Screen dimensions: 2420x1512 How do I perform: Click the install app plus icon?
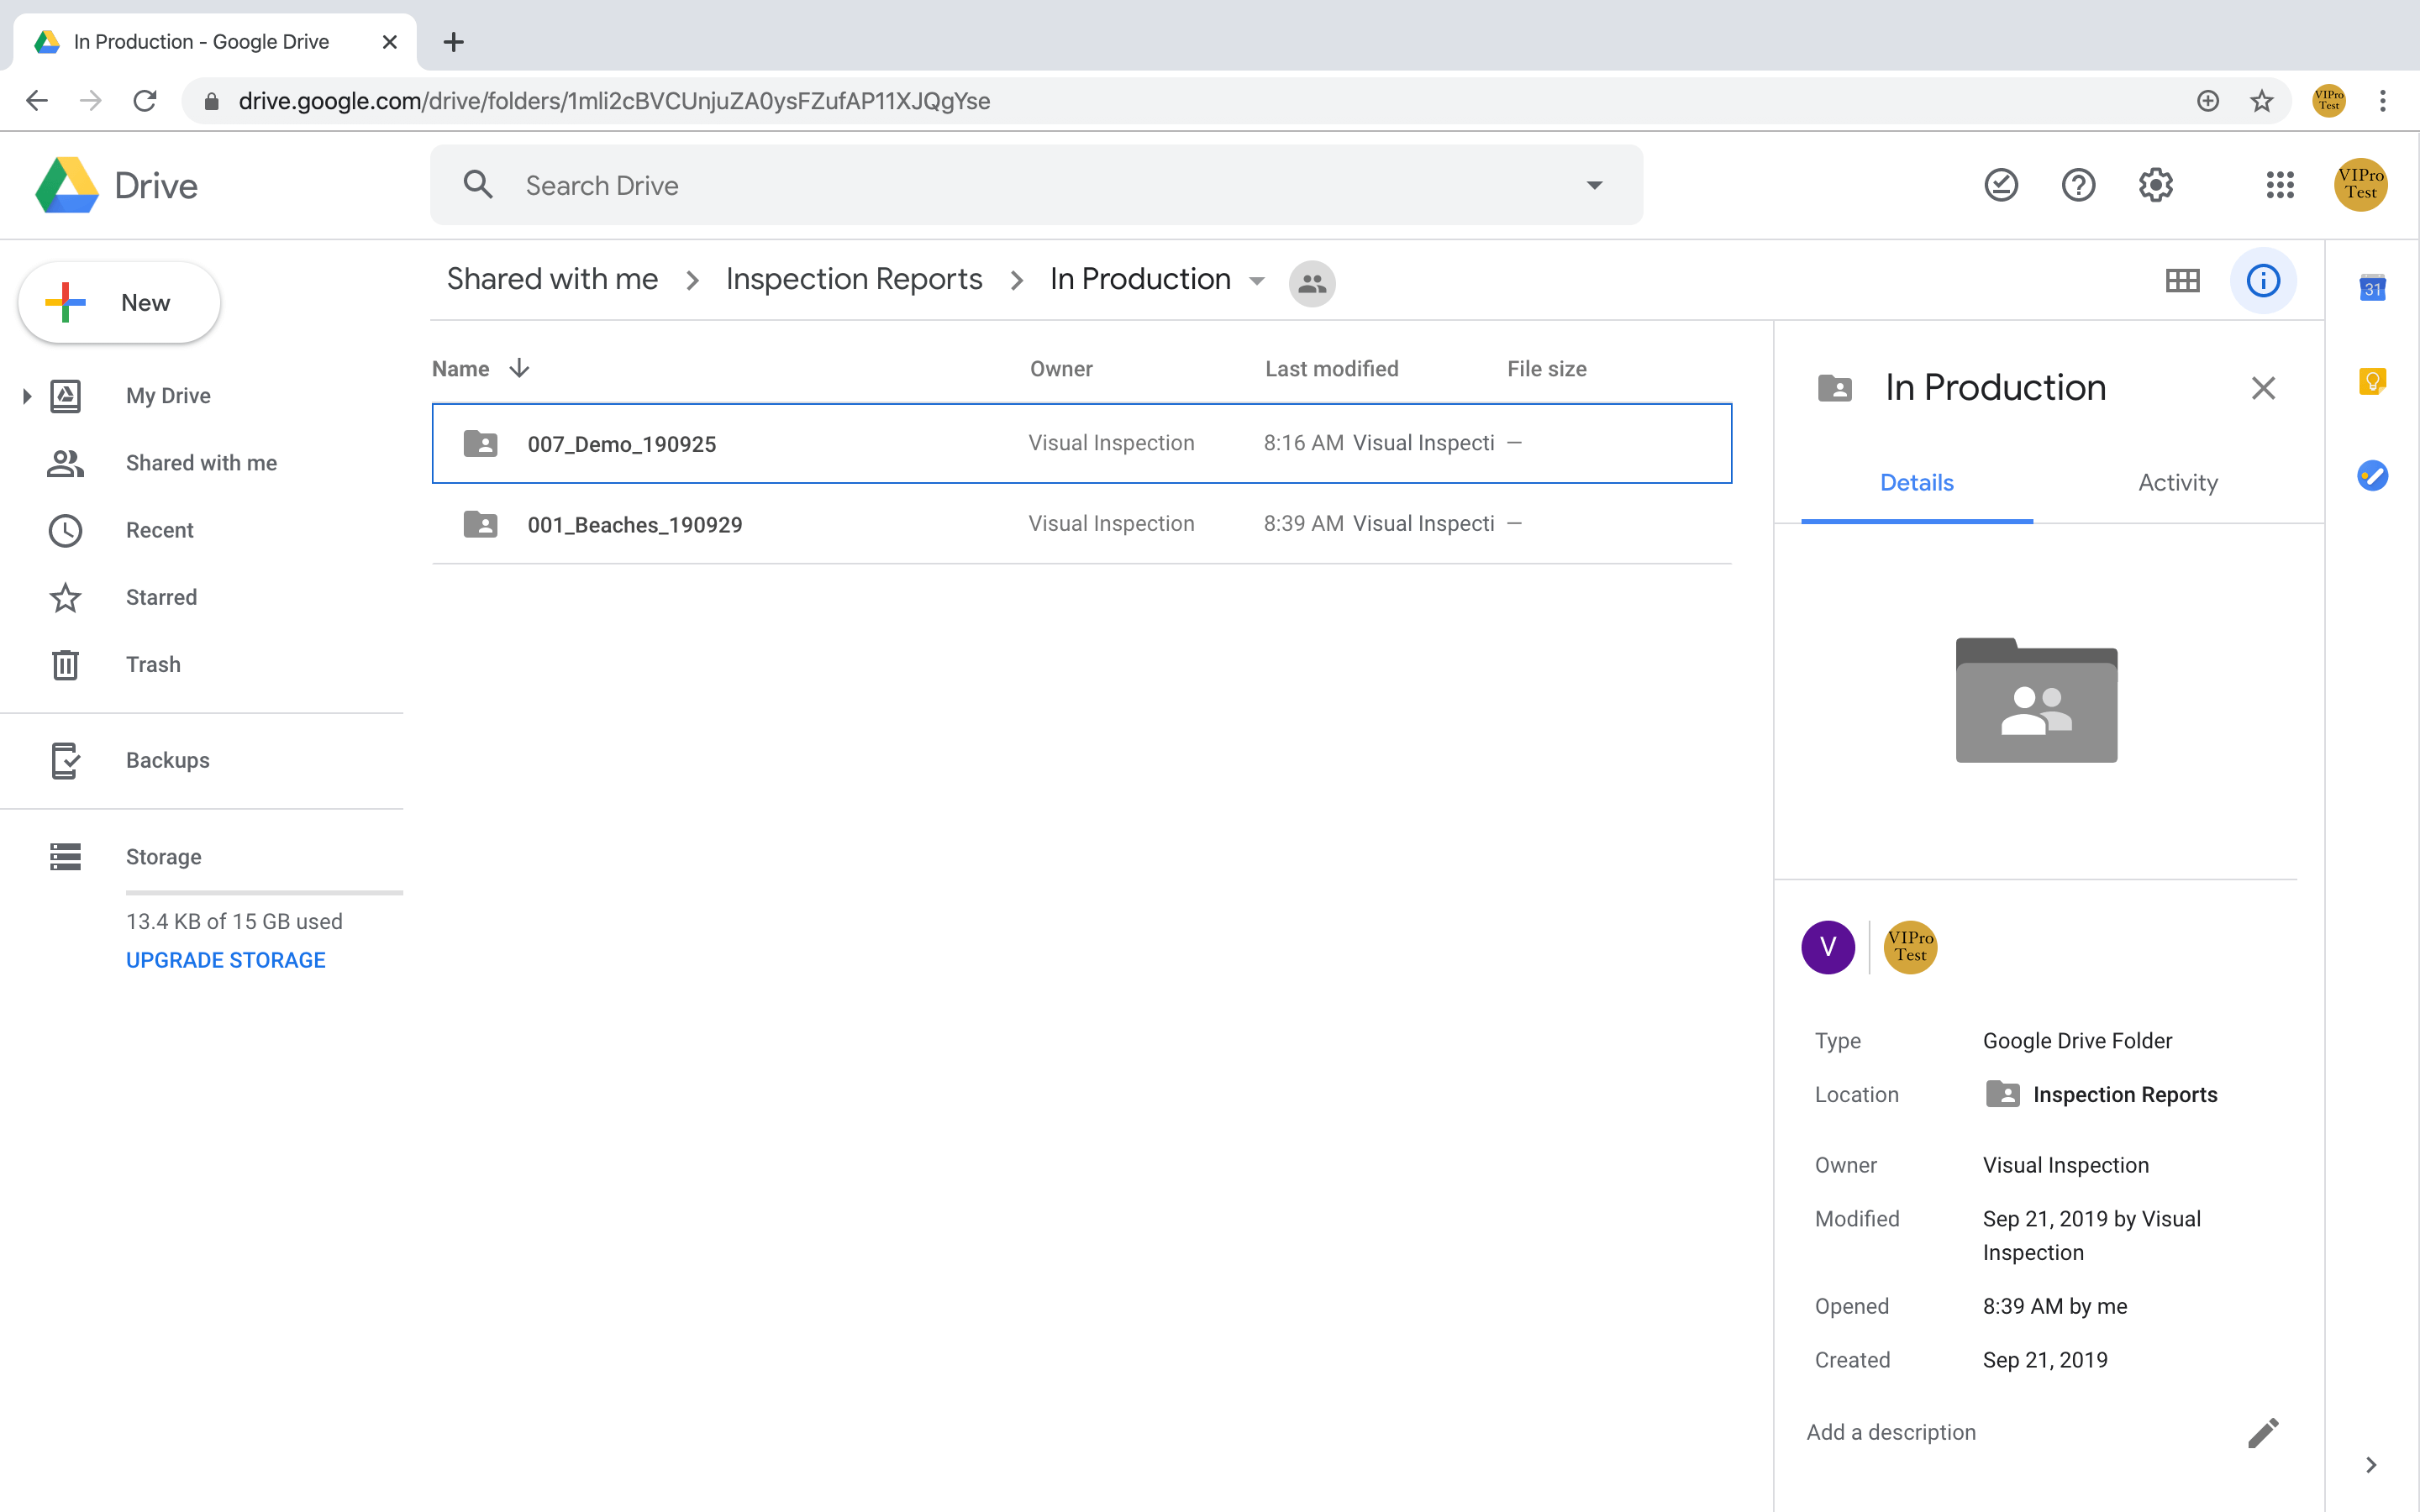coord(2208,101)
